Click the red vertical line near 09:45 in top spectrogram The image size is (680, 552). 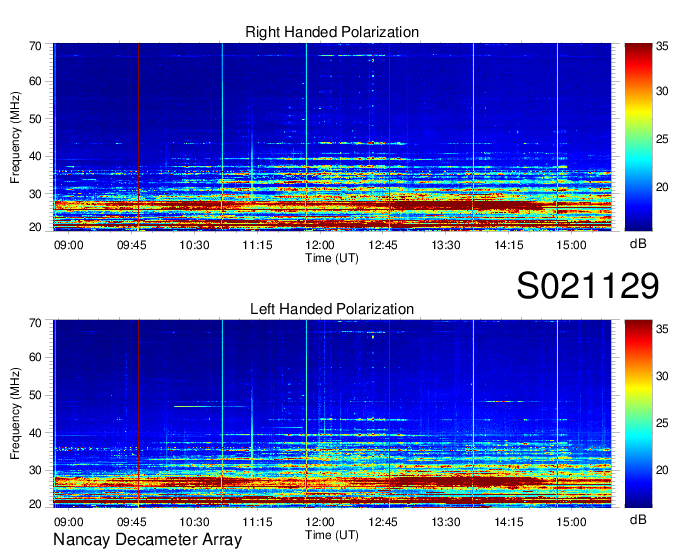[x=138, y=137]
